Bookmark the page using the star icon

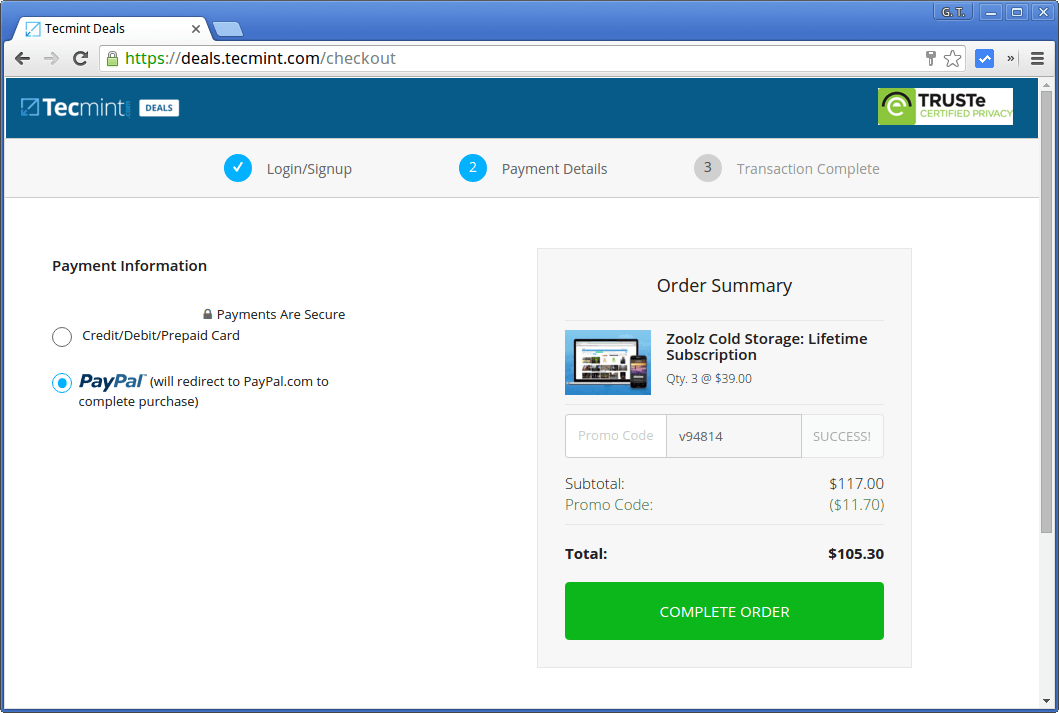[952, 58]
